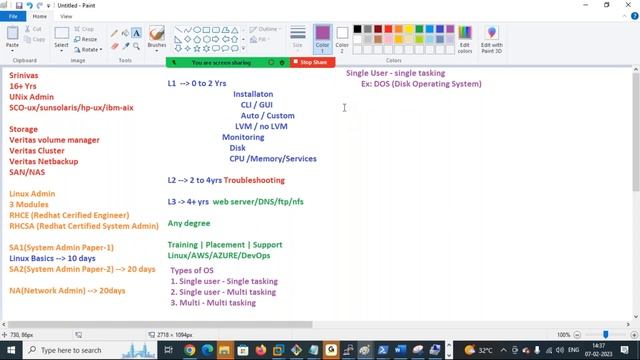Expand the Brushes dropdown arrow
This screenshot has width=640, height=360.
tap(157, 51)
